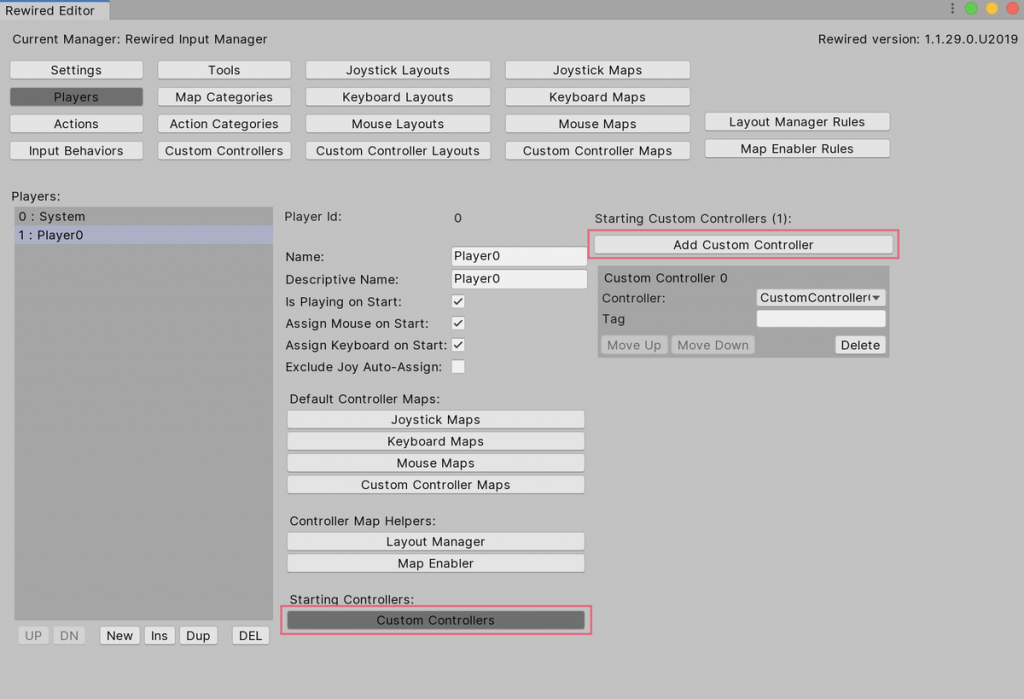Open top-row Keyboard Maps page
This screenshot has height=699, width=1024.
pyautogui.click(x=598, y=97)
